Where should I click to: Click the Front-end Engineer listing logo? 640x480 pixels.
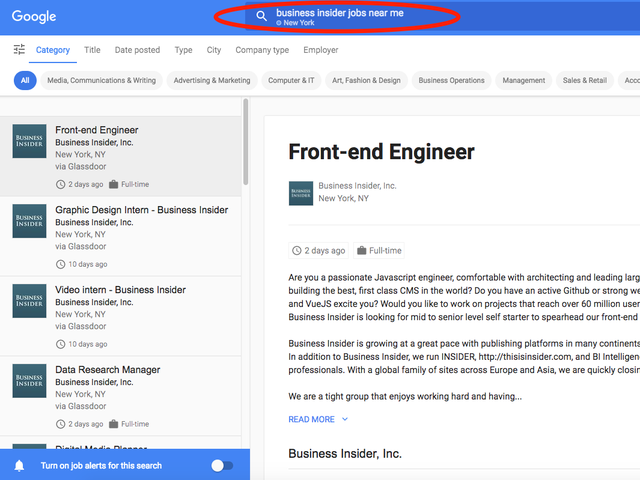[29, 142]
